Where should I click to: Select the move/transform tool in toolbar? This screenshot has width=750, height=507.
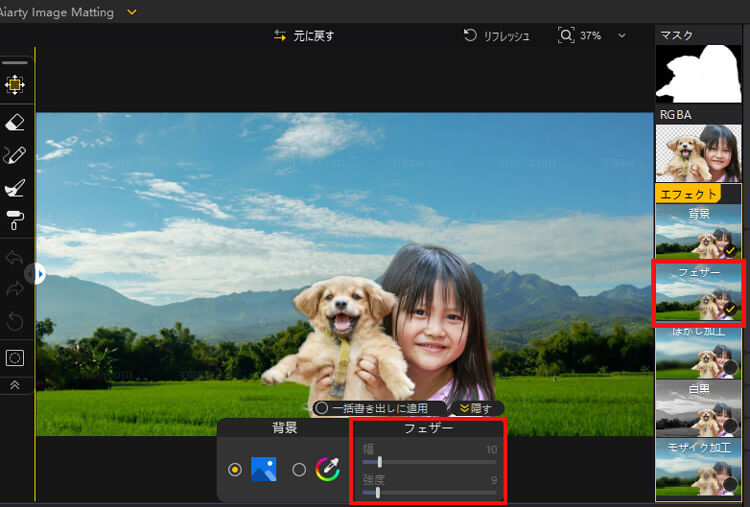point(15,85)
